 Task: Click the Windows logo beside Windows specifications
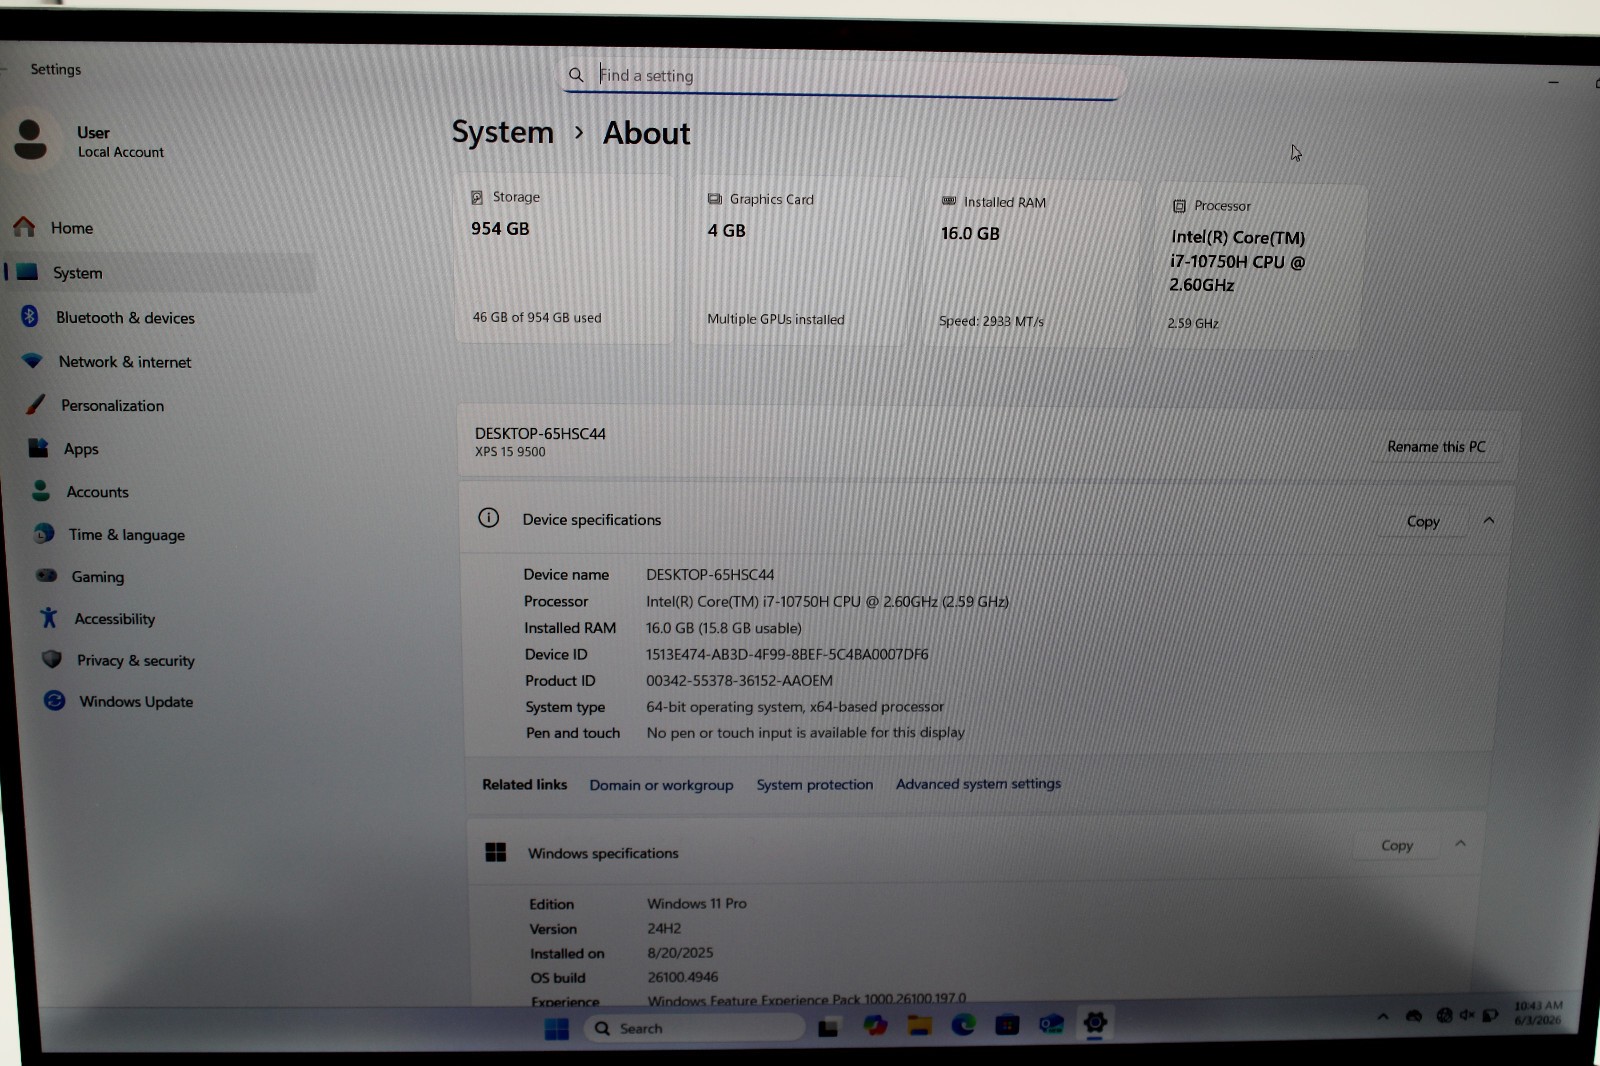click(496, 852)
